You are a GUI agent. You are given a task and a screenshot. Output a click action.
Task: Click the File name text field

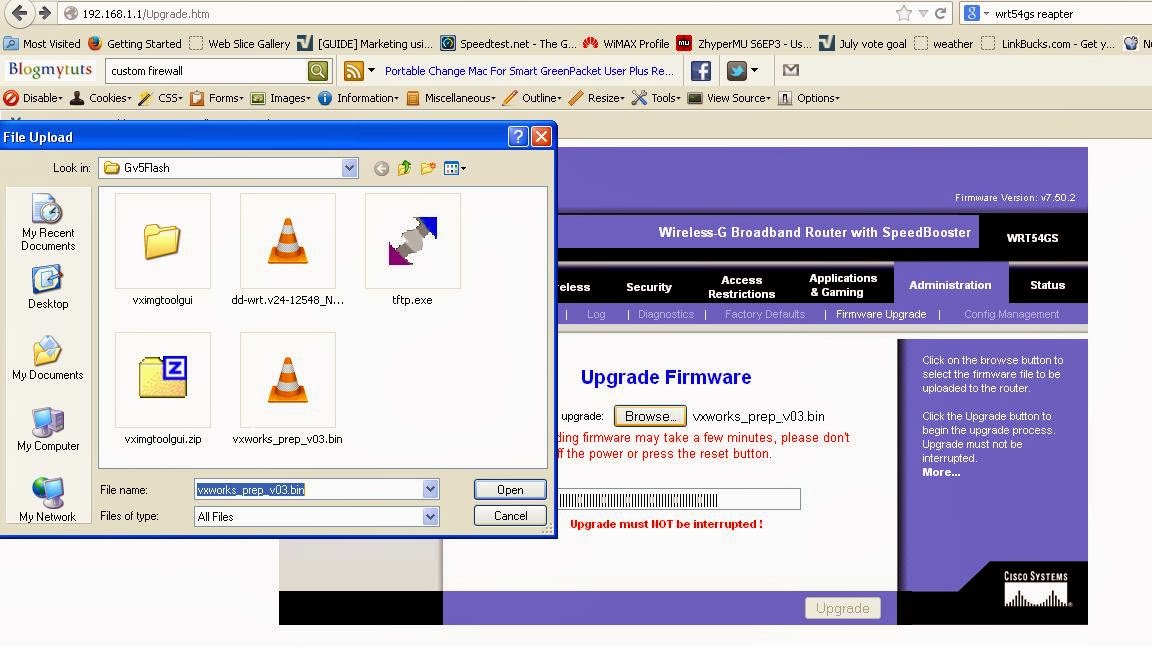[x=309, y=490]
